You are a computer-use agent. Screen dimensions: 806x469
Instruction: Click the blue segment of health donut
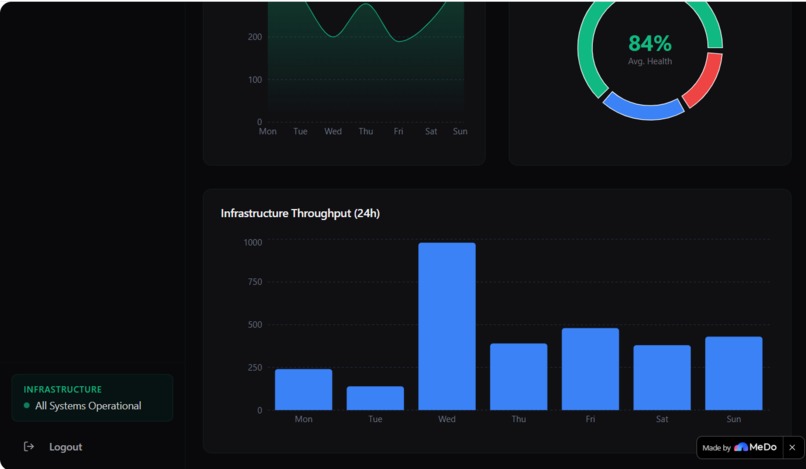pos(645,109)
